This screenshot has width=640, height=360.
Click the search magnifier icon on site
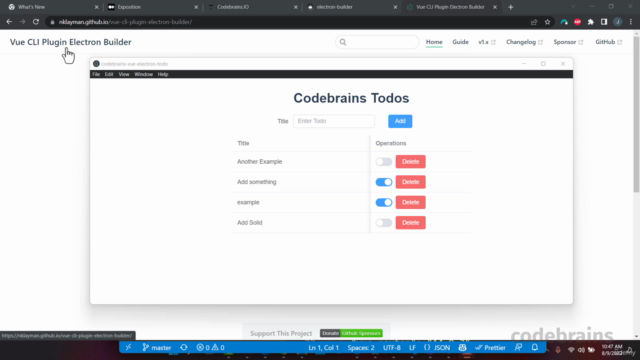(x=343, y=42)
